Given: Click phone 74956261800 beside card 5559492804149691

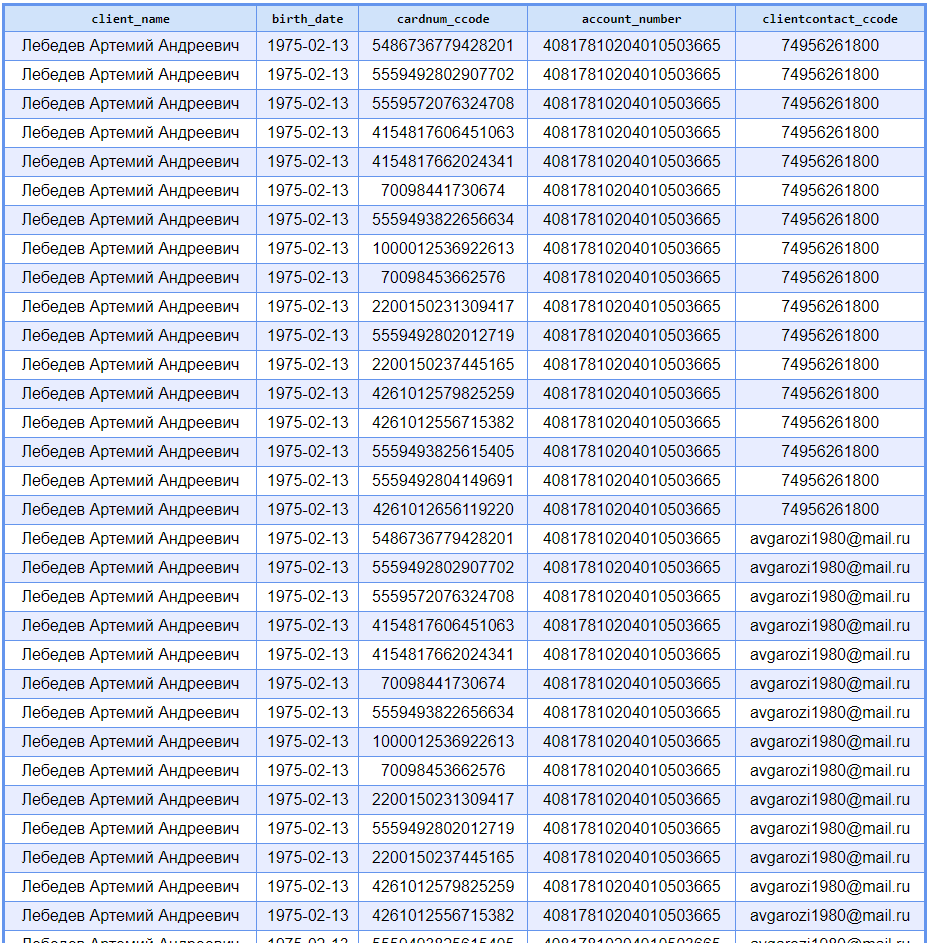Looking at the screenshot, I should coord(829,480).
